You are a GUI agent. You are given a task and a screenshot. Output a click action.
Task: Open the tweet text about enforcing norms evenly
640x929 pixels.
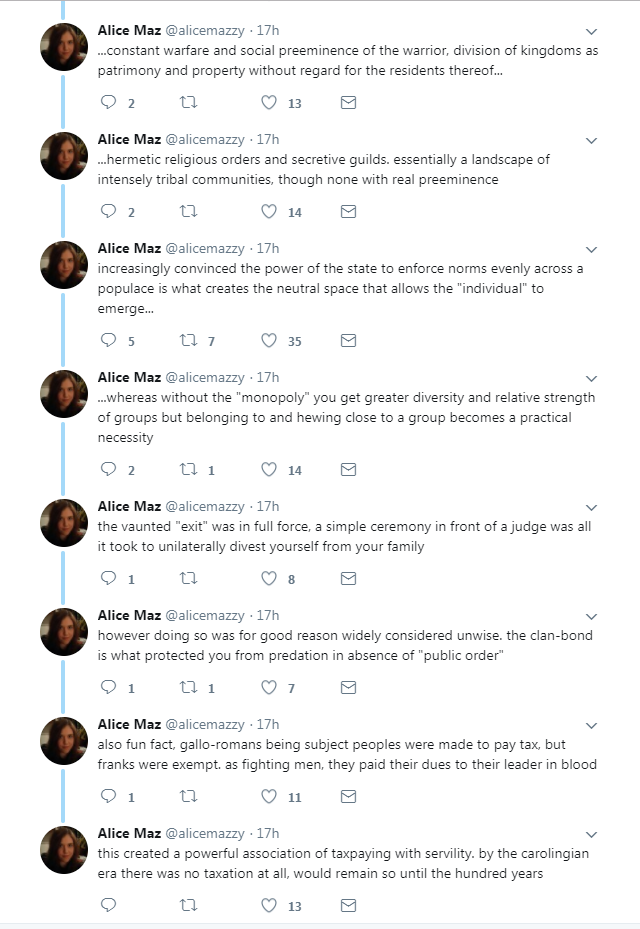[x=340, y=288]
